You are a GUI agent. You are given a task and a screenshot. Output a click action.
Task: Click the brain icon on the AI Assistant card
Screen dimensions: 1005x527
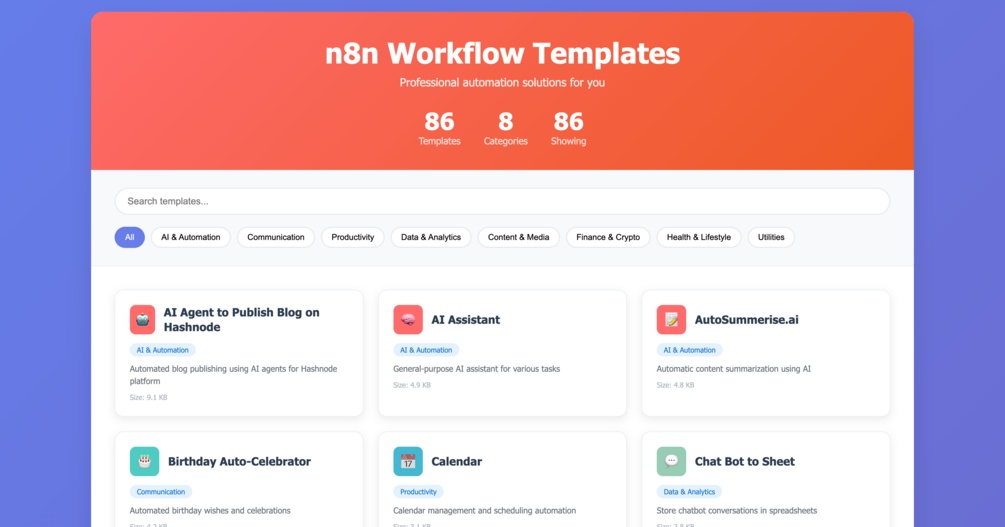408,319
